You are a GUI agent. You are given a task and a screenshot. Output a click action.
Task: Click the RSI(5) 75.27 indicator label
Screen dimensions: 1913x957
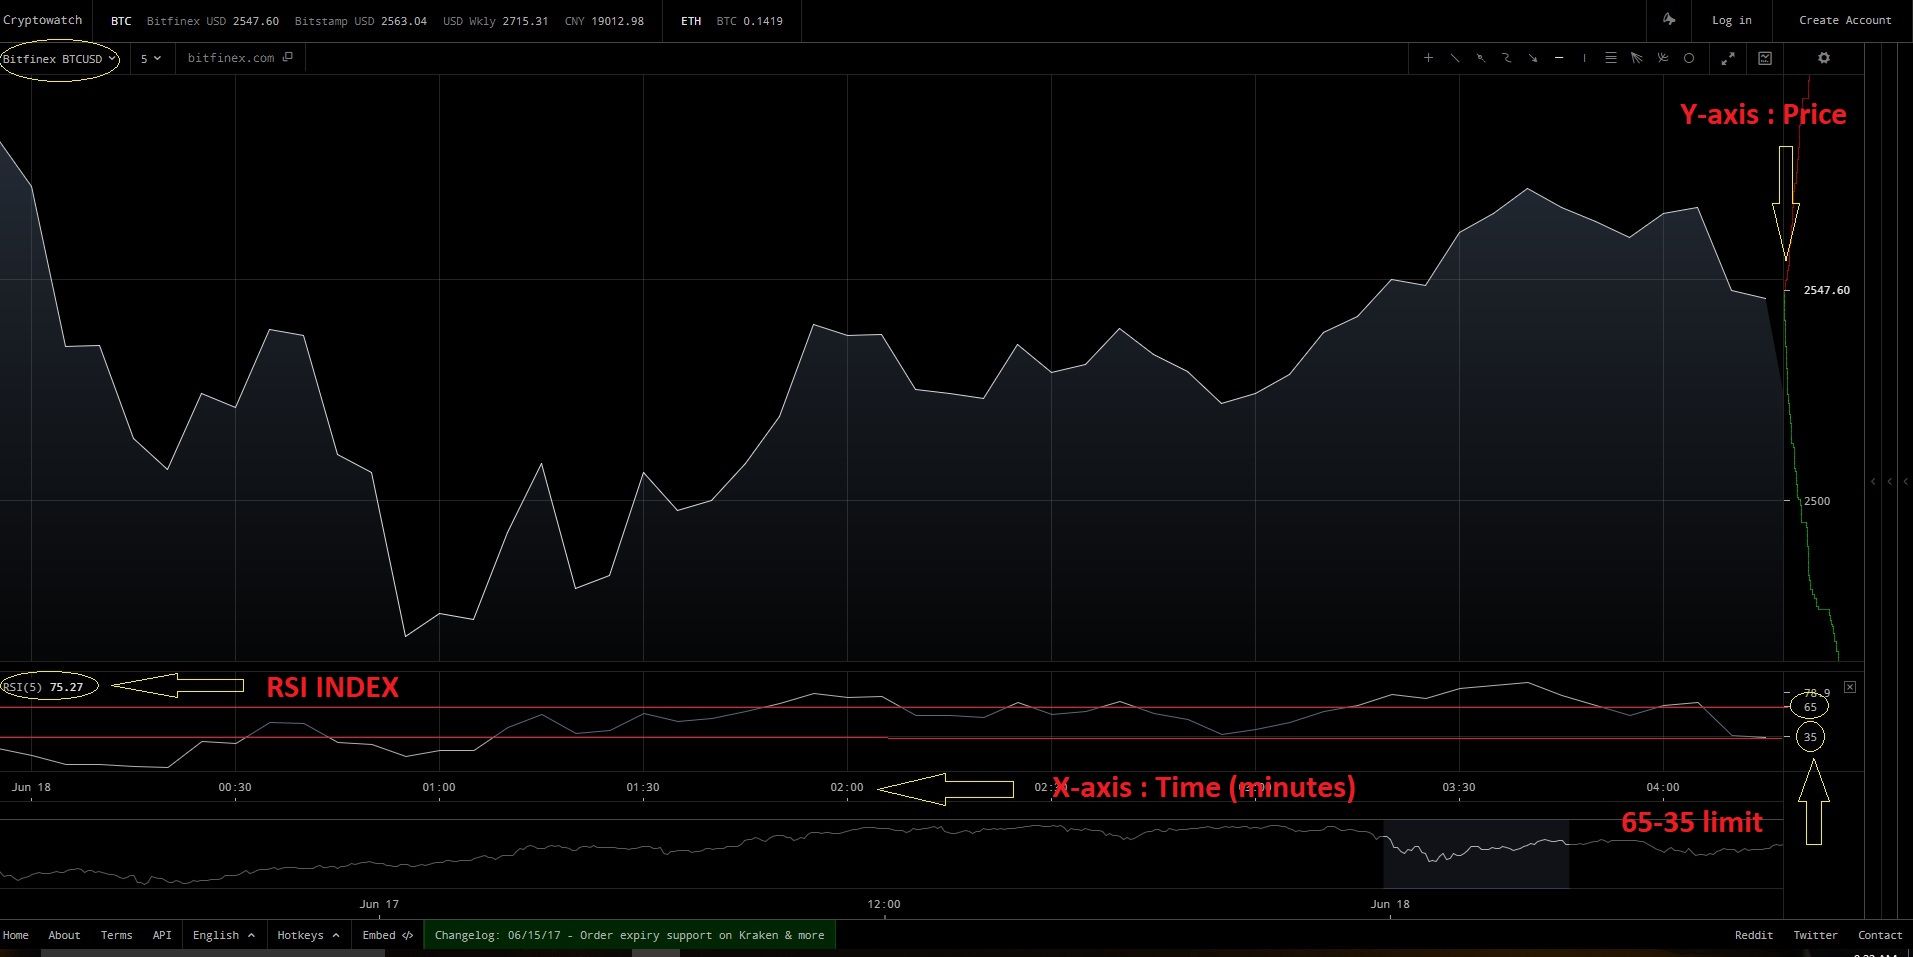point(43,687)
